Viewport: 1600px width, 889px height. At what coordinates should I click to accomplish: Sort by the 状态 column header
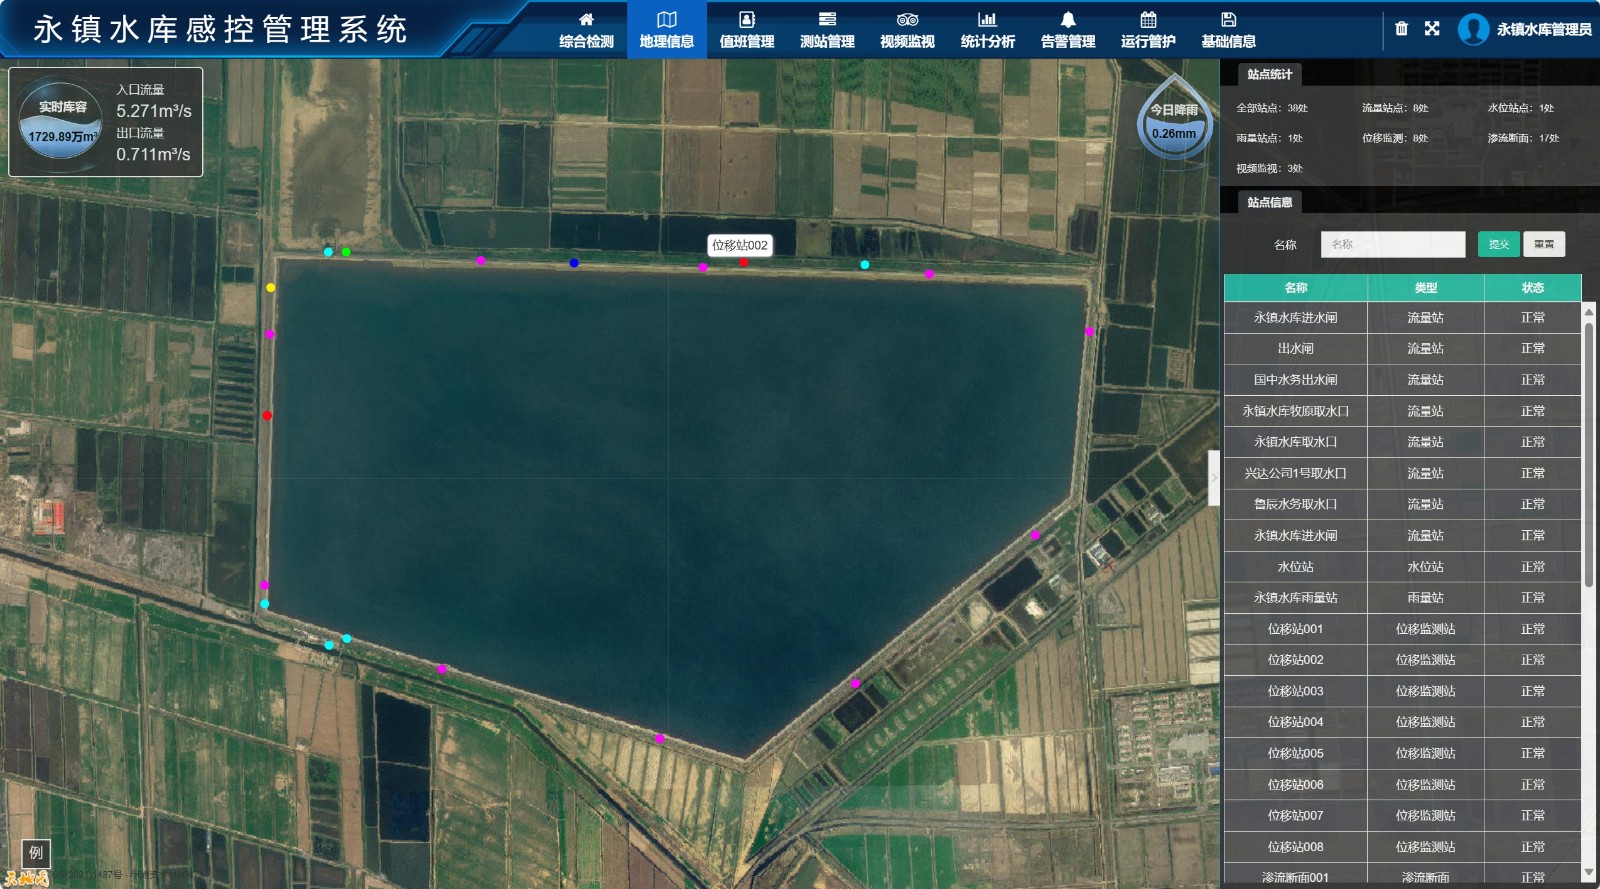tap(1533, 288)
